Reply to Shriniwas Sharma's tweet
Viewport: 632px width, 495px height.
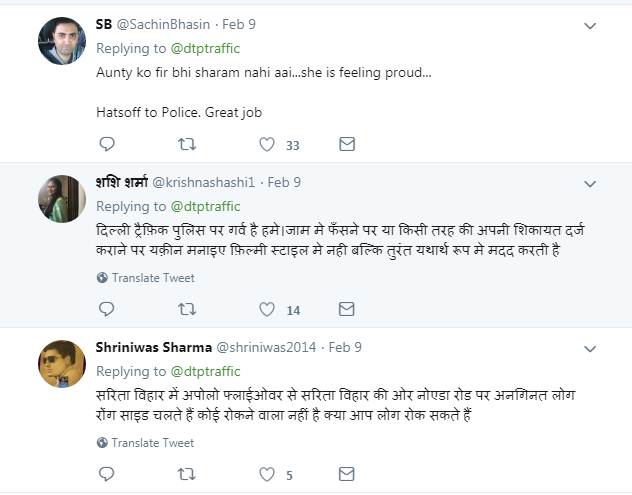click(x=105, y=475)
